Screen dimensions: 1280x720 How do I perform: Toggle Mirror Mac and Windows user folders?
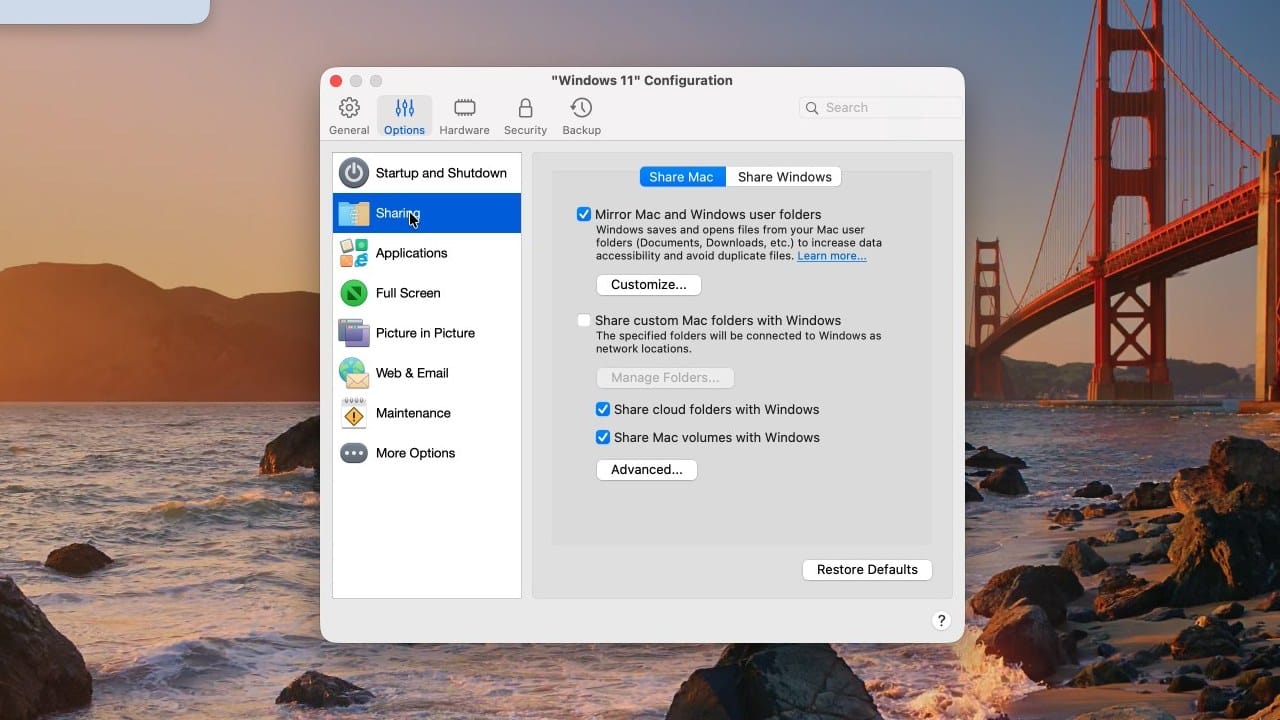tap(584, 214)
